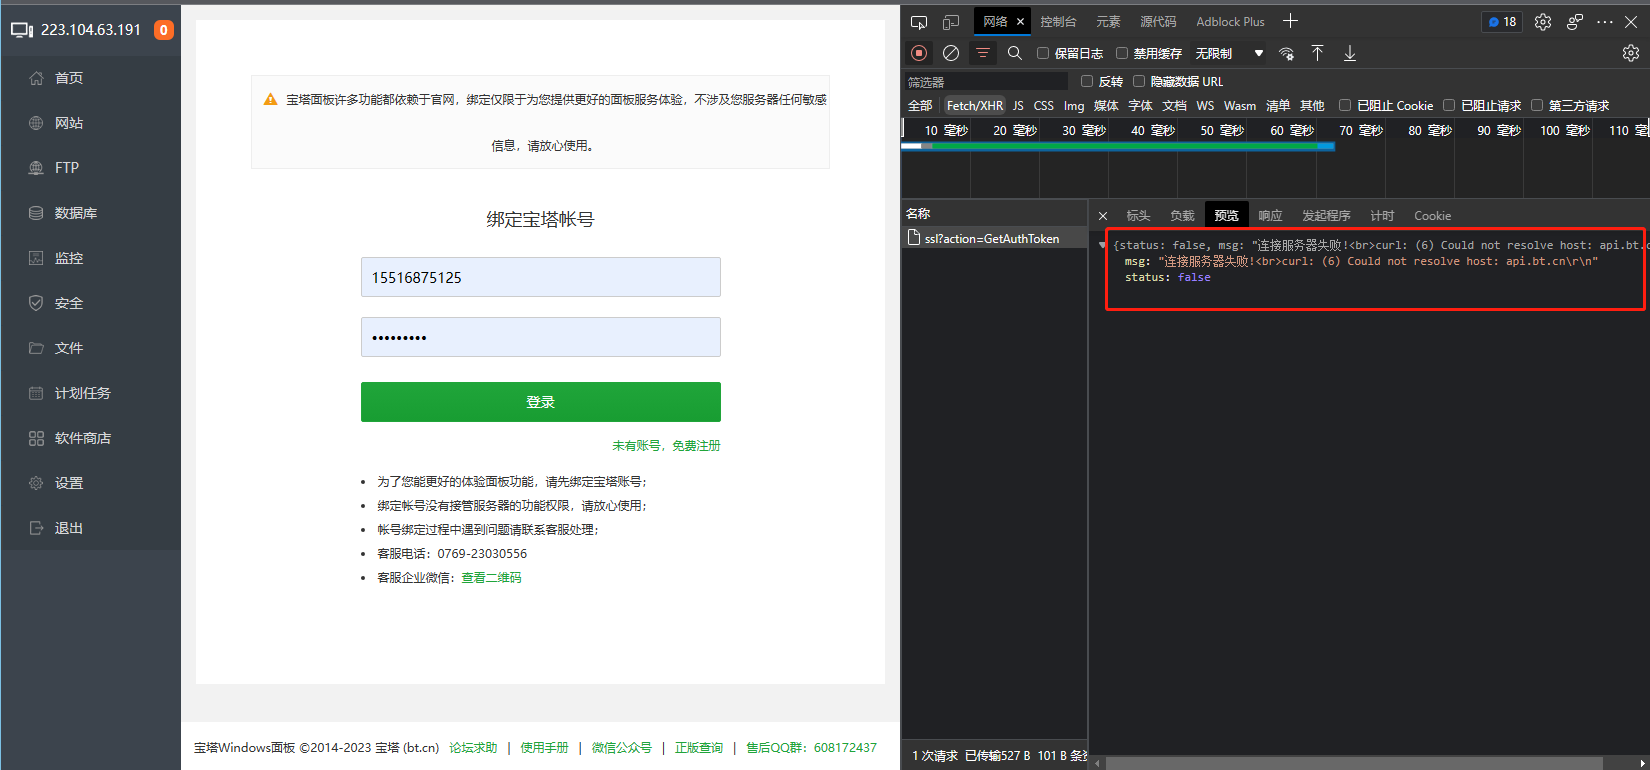Clear the network log
Screen dimensions: 1650x770
tap(951, 53)
